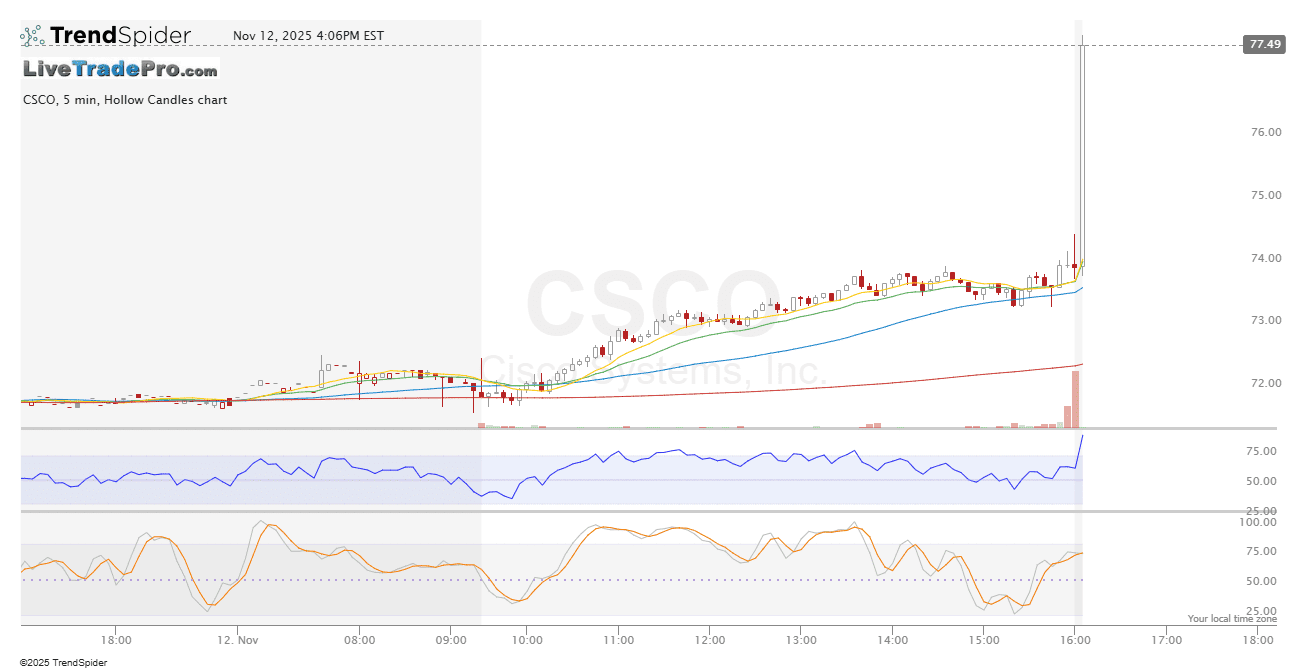Viewport: 1307px width, 672px height.
Task: Click the tallest red volume bar
Action: [1076, 399]
